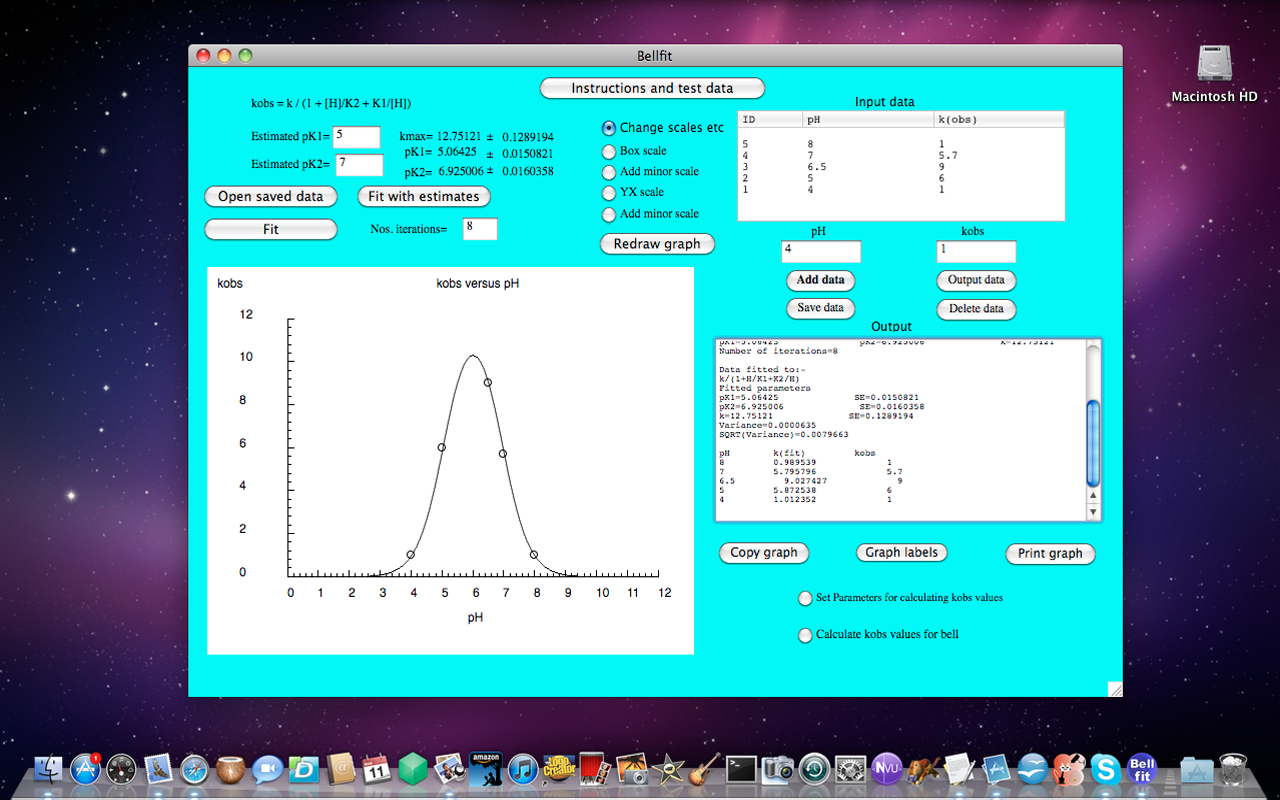Open GarageBand guitar icon in dock
Viewport: 1280px width, 800px height.
click(x=704, y=768)
